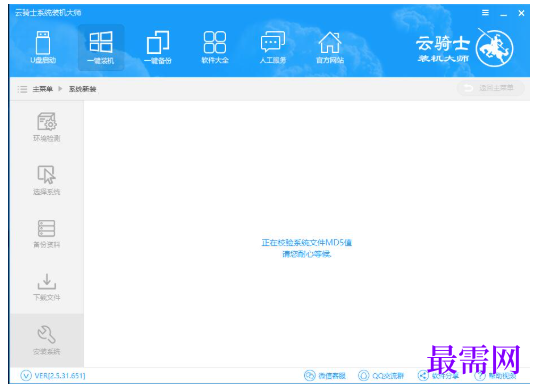Select the 安装系统 step in sidebar

47,340
